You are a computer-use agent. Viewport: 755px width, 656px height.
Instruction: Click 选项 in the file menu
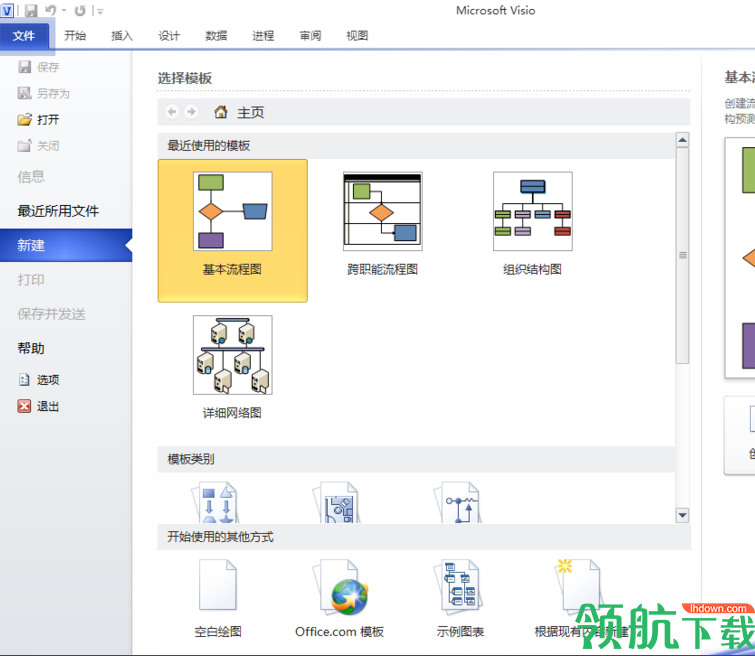(x=48, y=380)
